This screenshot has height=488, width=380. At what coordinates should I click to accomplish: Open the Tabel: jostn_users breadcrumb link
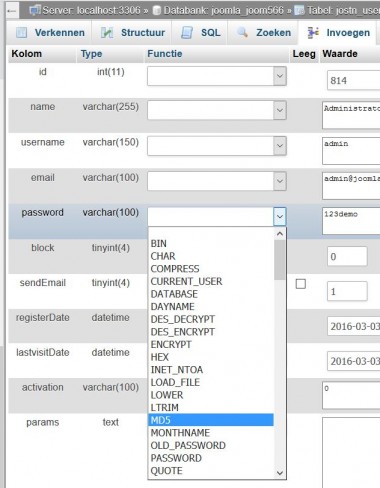[x=343, y=11]
